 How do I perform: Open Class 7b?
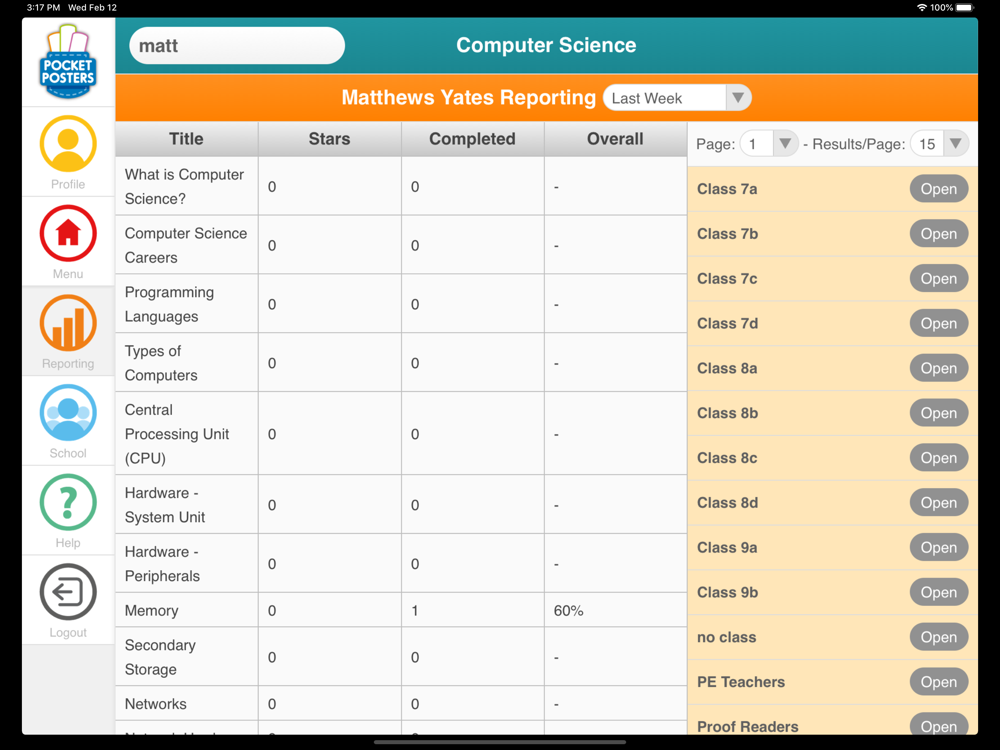[939, 234]
